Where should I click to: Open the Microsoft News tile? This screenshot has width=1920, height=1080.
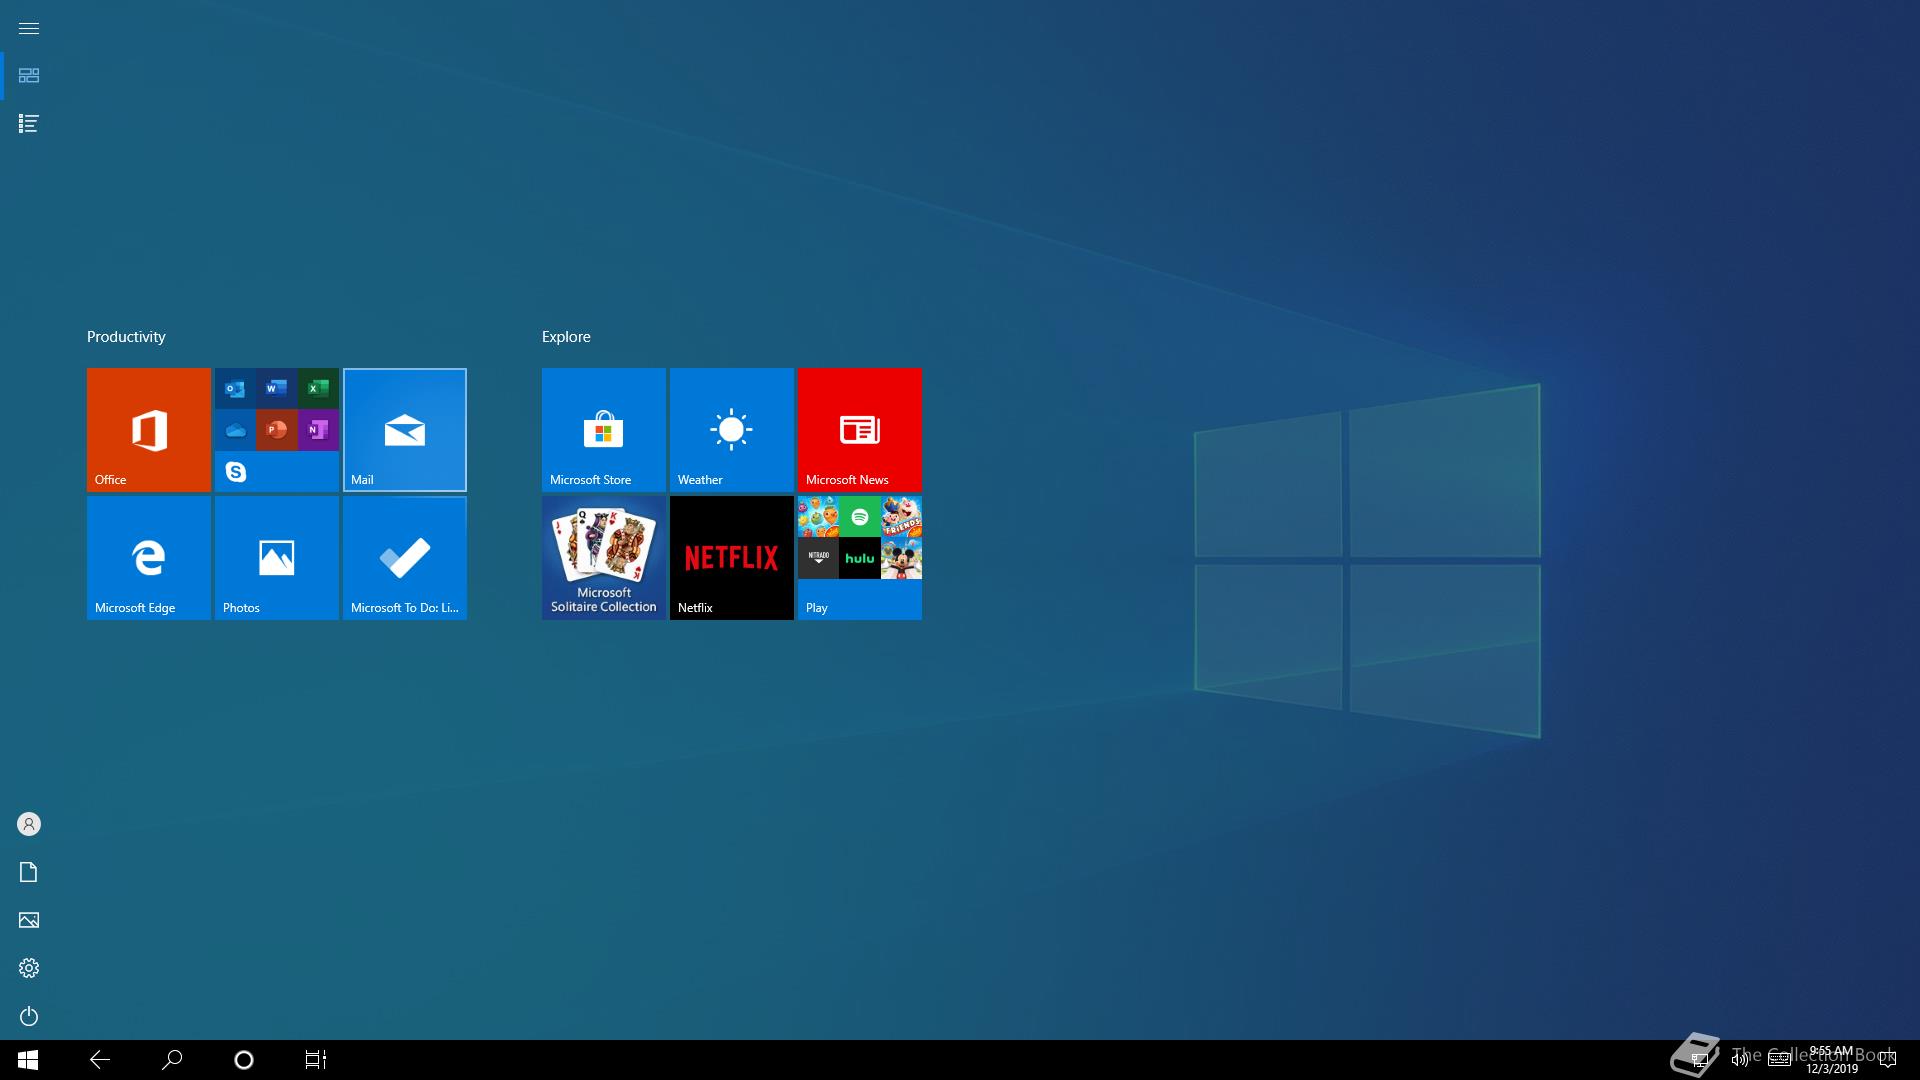[x=860, y=430]
